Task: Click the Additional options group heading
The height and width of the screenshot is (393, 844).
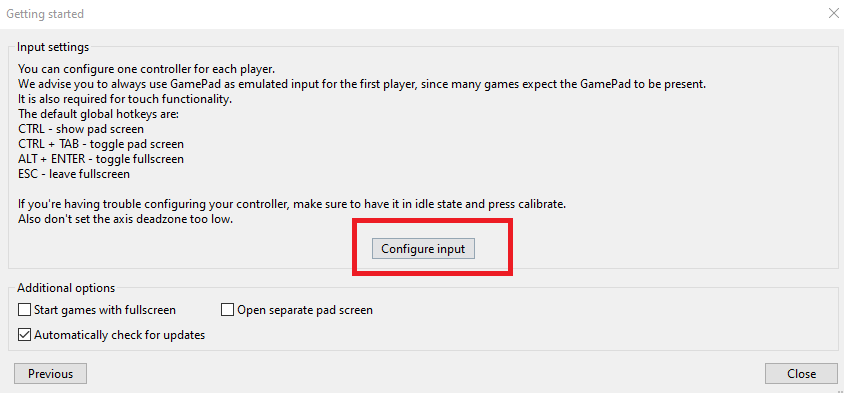Action: (66, 288)
